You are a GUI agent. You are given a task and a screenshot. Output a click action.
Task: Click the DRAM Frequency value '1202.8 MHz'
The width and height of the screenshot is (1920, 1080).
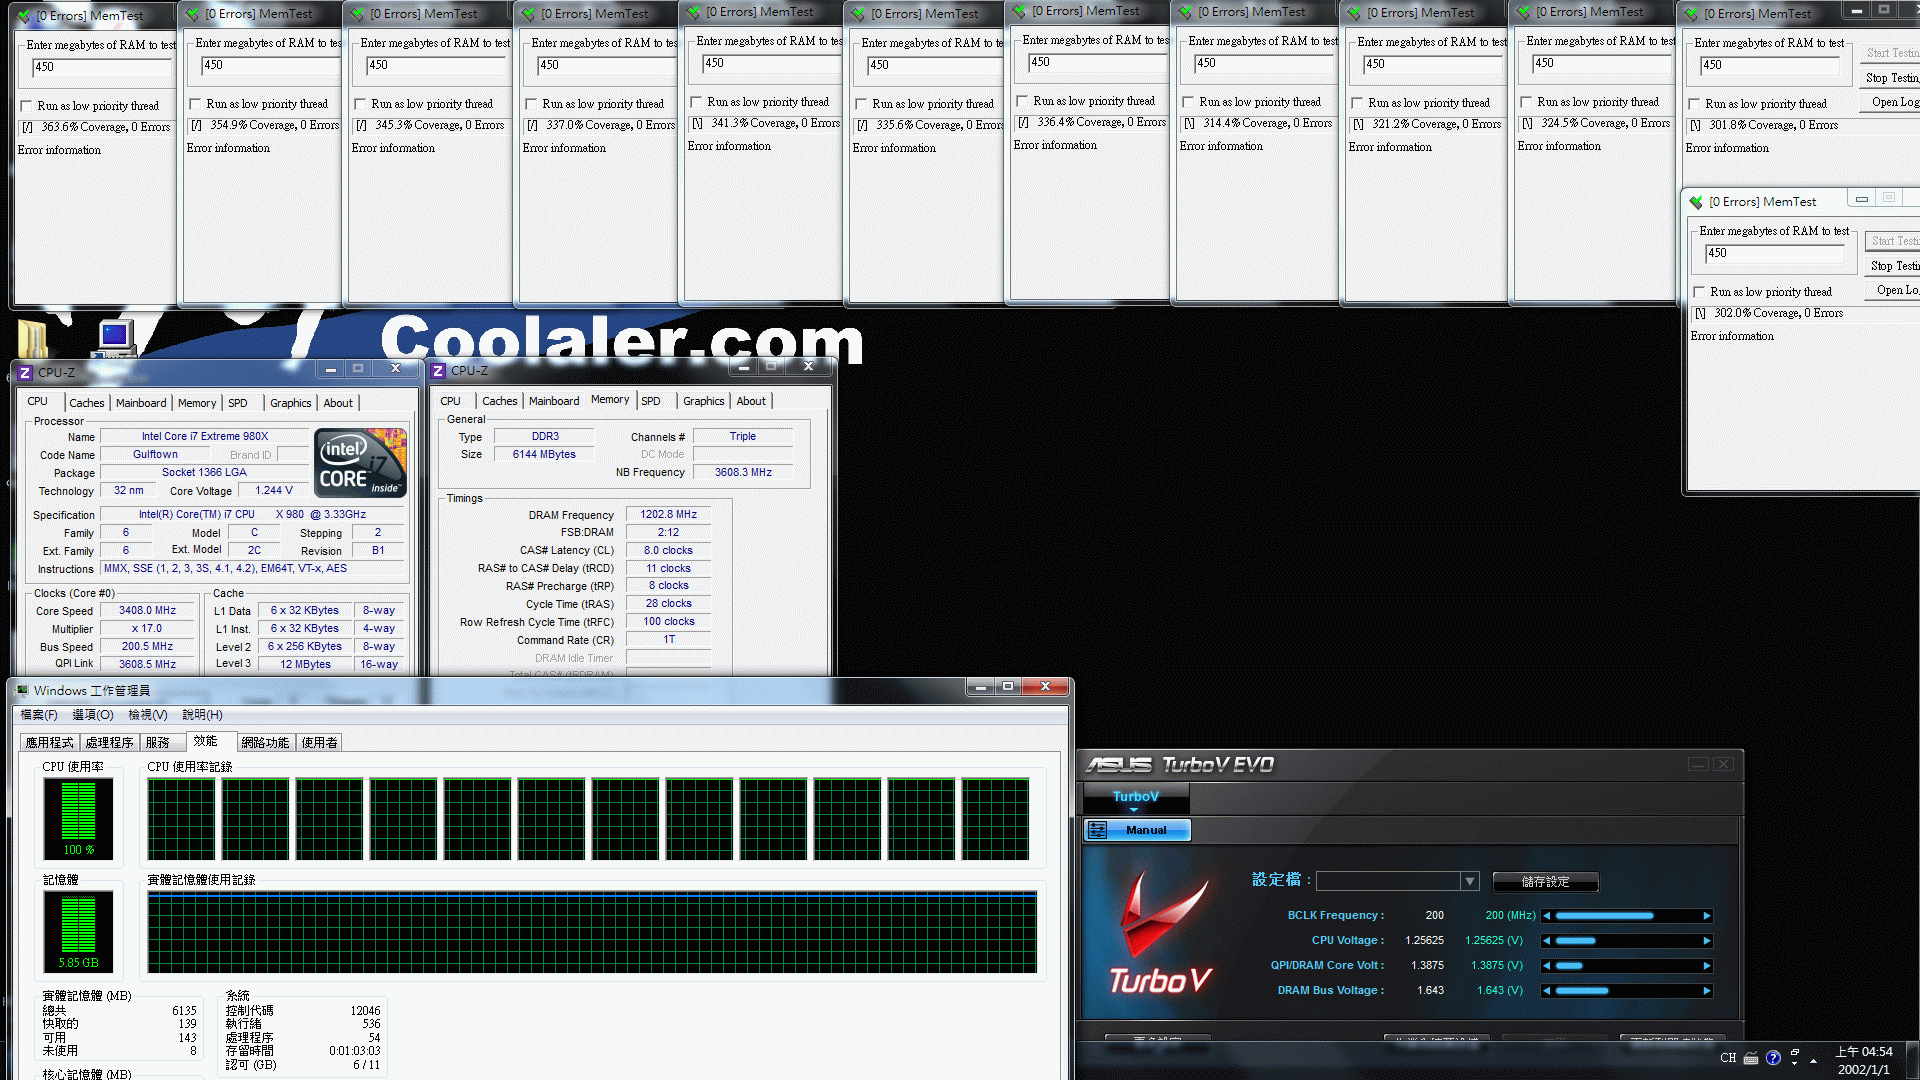pyautogui.click(x=668, y=515)
